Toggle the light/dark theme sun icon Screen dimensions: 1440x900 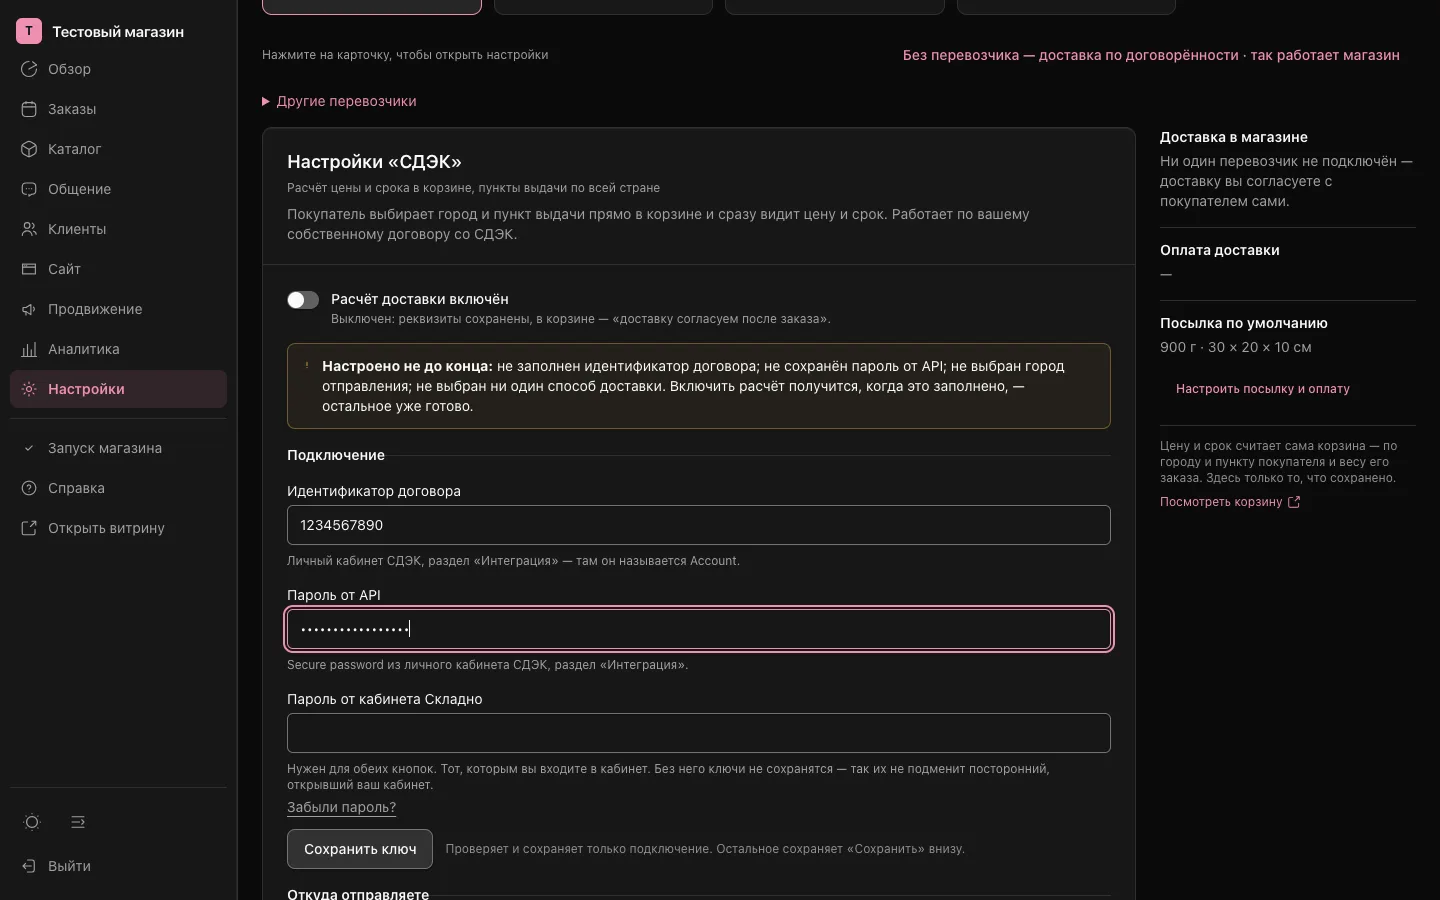coord(32,822)
